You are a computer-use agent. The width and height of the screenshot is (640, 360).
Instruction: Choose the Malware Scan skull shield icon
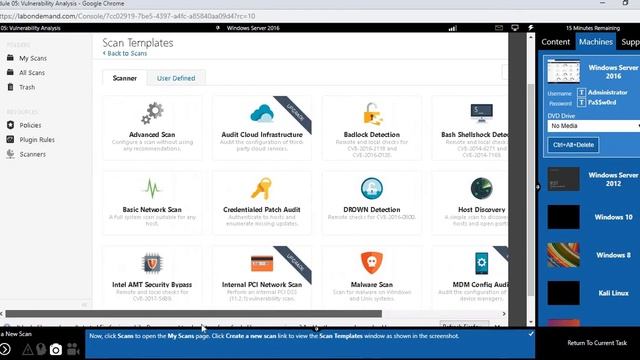click(372, 263)
